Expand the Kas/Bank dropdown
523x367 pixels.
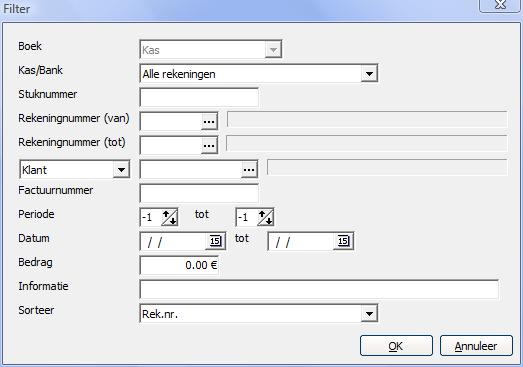pos(369,73)
